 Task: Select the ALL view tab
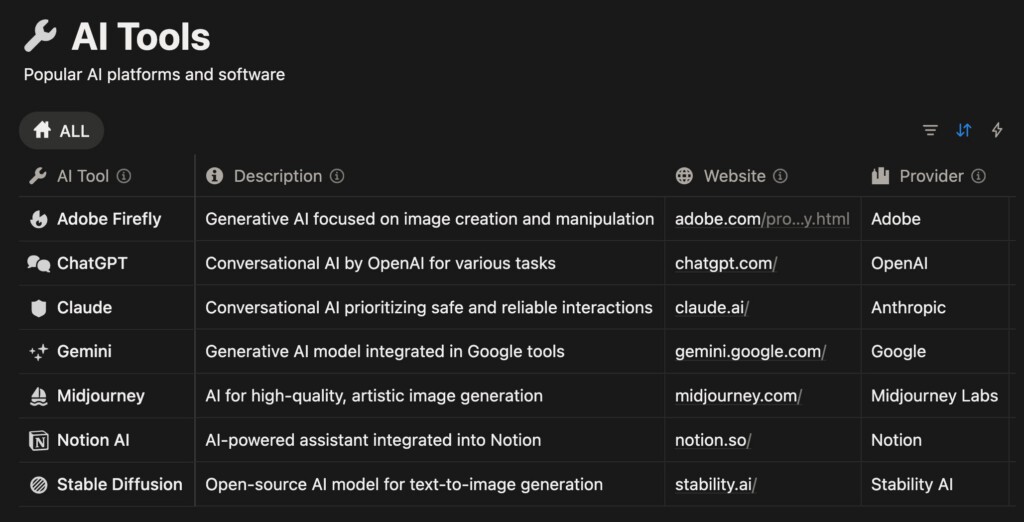(x=61, y=130)
